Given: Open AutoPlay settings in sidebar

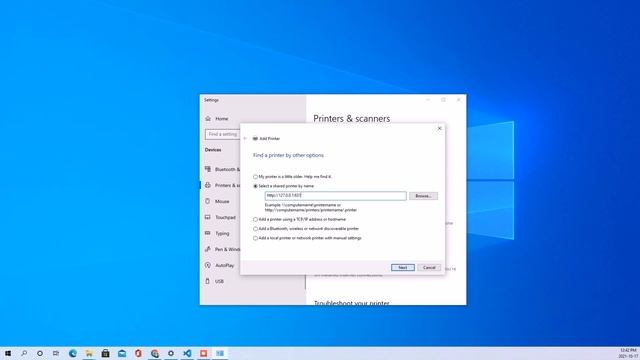Looking at the screenshot, I should 224,265.
